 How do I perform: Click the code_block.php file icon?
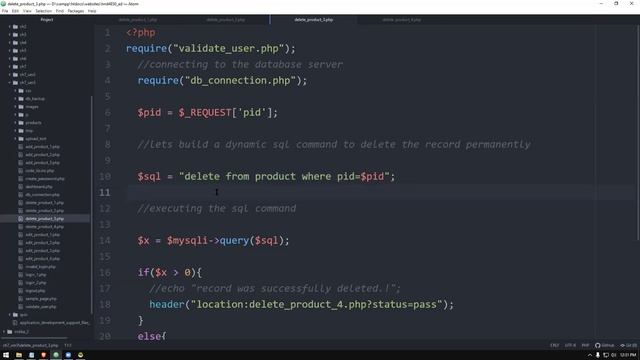21,171
